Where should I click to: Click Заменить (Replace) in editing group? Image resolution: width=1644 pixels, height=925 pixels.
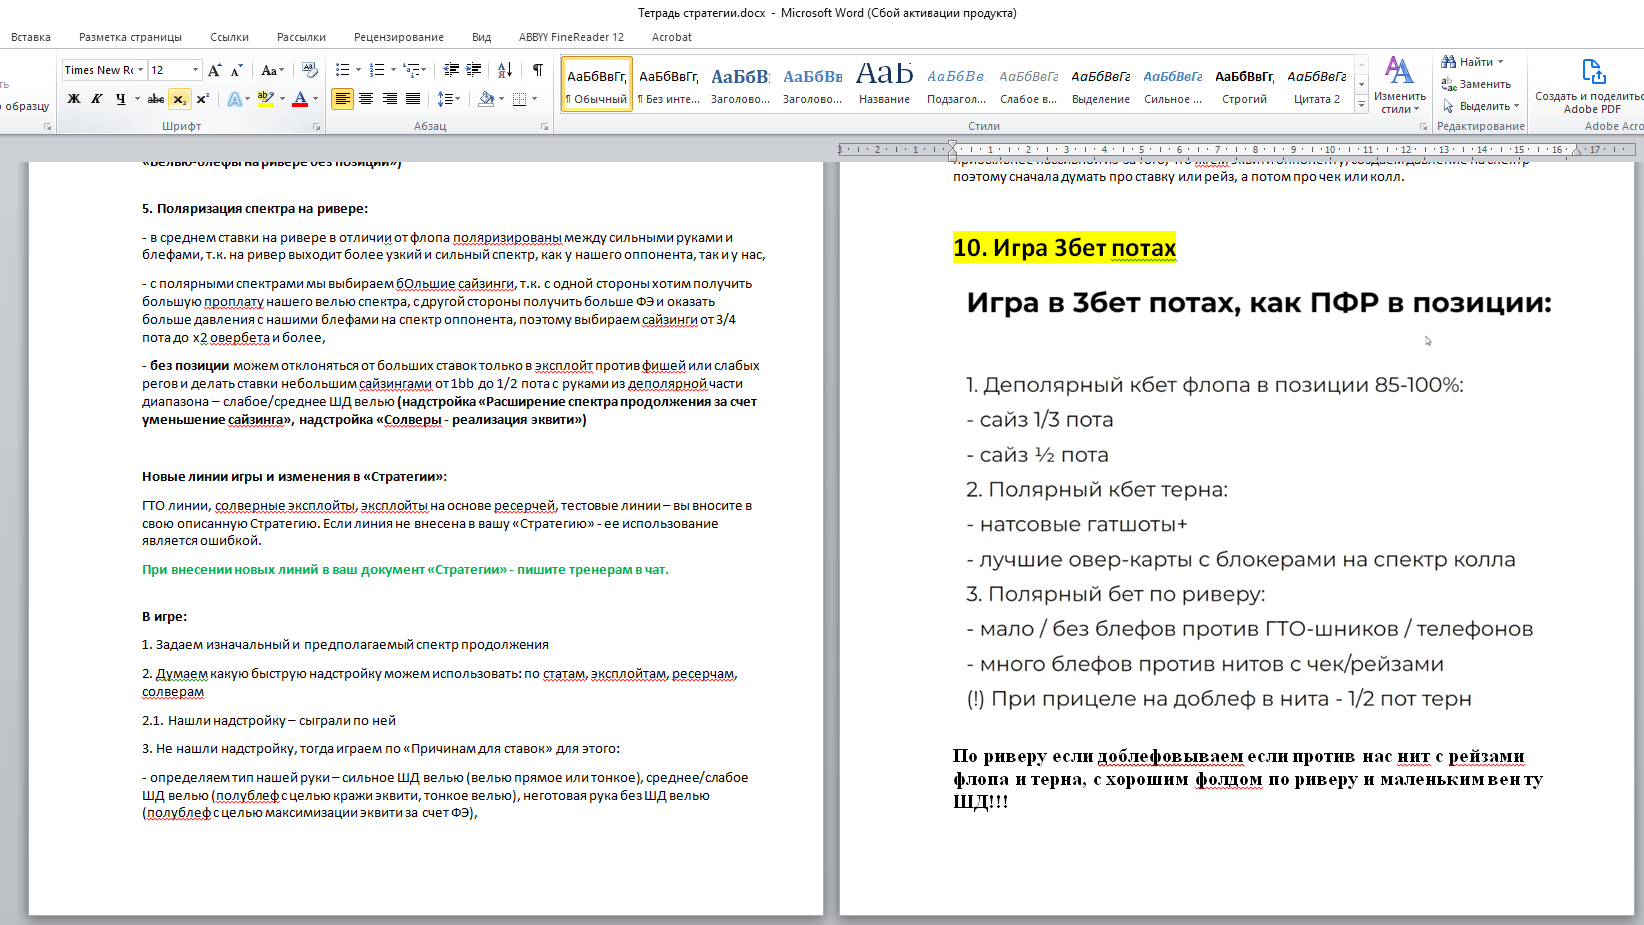(x=1476, y=84)
